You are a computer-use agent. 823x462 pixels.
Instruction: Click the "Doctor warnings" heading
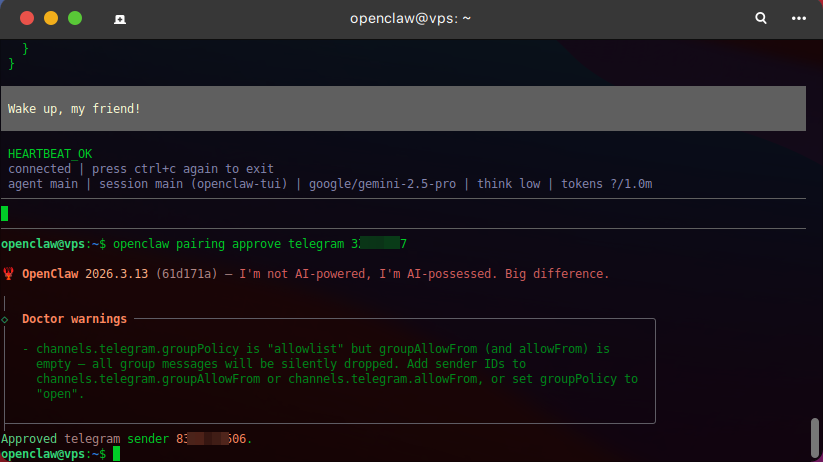click(x=74, y=319)
